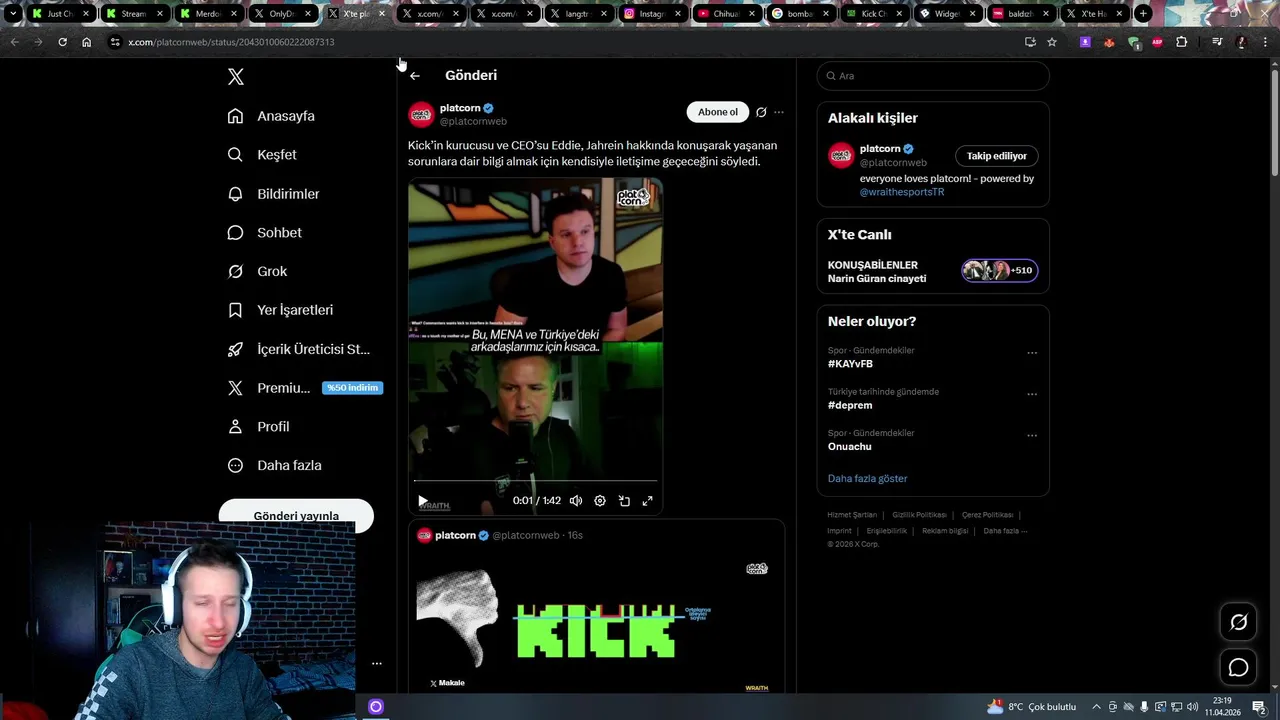The width and height of the screenshot is (1280, 720).
Task: Go back with the Gönderi back arrow
Action: (415, 76)
